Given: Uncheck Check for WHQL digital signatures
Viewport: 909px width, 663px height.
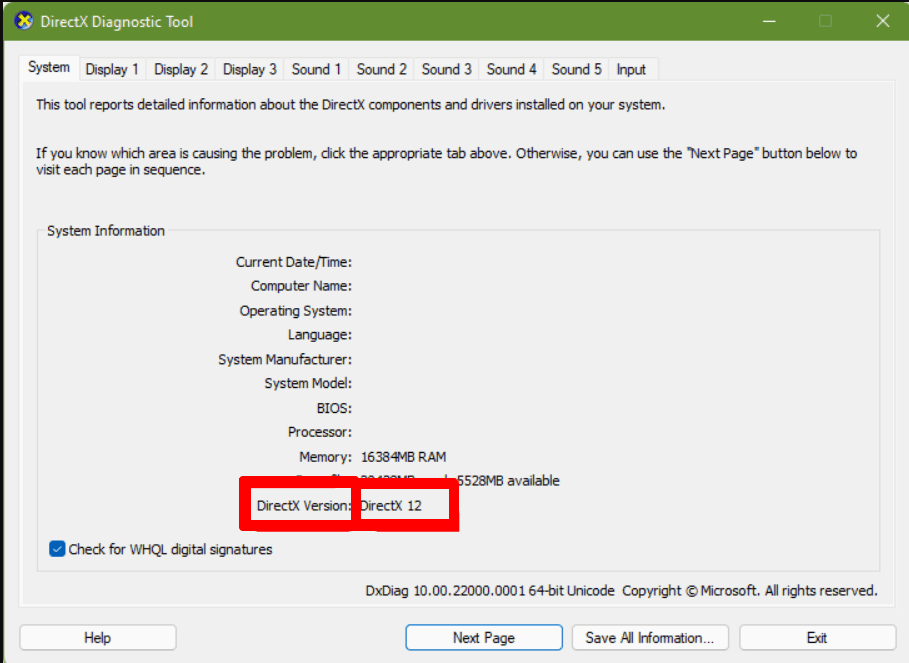Looking at the screenshot, I should click(x=58, y=549).
